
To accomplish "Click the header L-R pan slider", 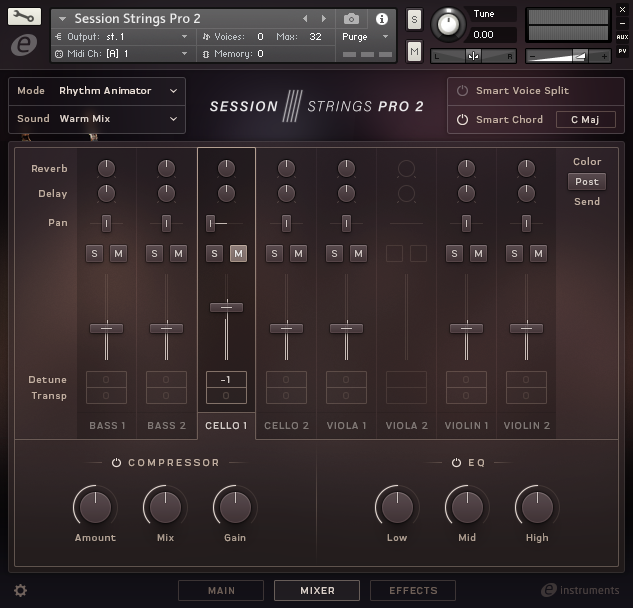I will tap(473, 57).
